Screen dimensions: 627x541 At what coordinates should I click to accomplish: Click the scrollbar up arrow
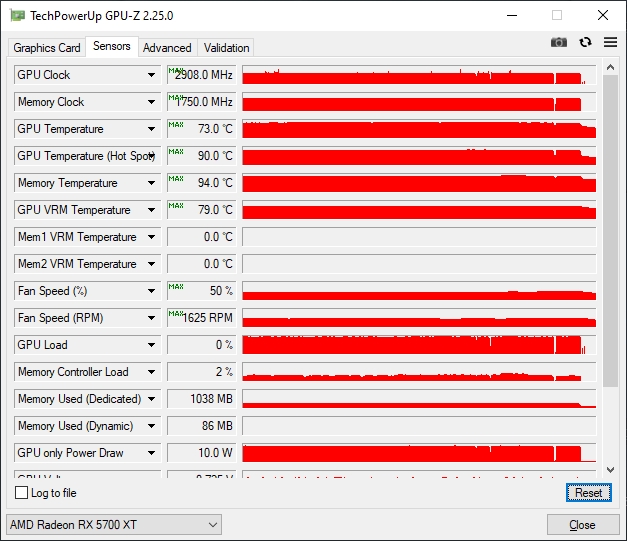610,67
